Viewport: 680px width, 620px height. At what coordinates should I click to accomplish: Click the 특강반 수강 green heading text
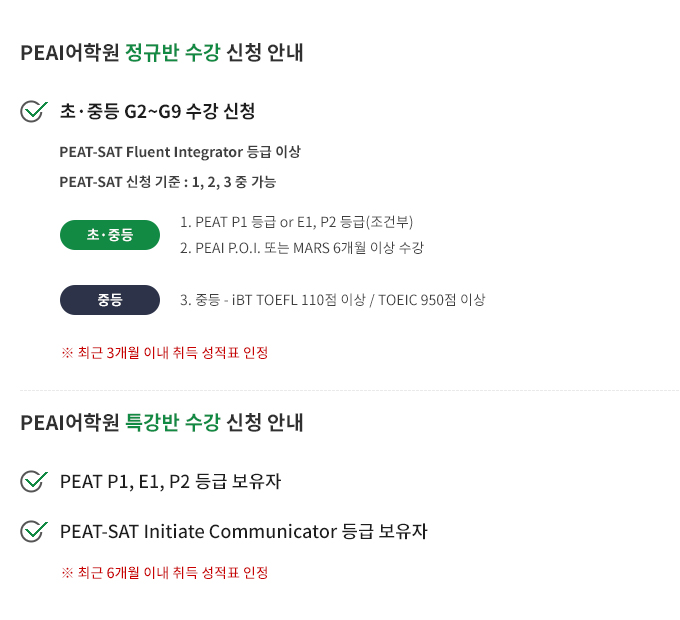click(173, 422)
